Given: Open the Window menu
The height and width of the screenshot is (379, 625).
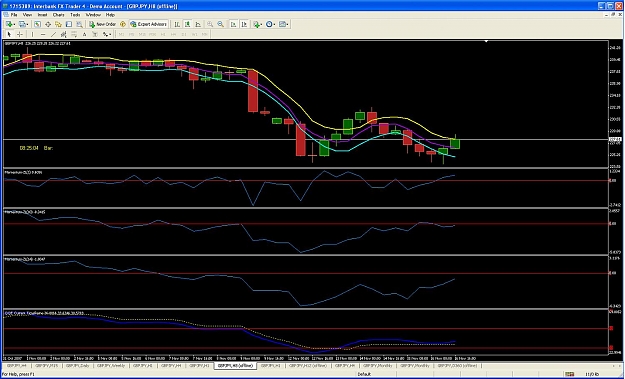Looking at the screenshot, I should click(x=93, y=15).
